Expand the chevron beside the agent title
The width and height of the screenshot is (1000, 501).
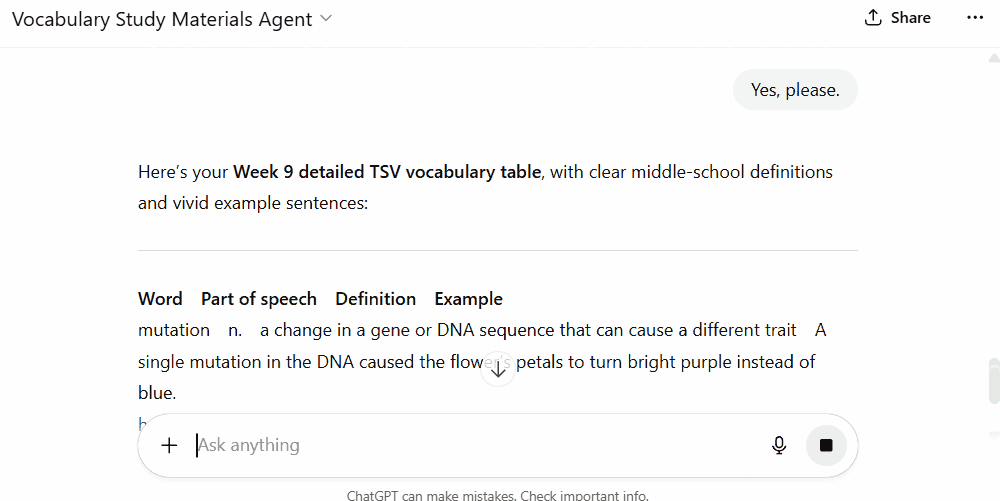coord(326,19)
